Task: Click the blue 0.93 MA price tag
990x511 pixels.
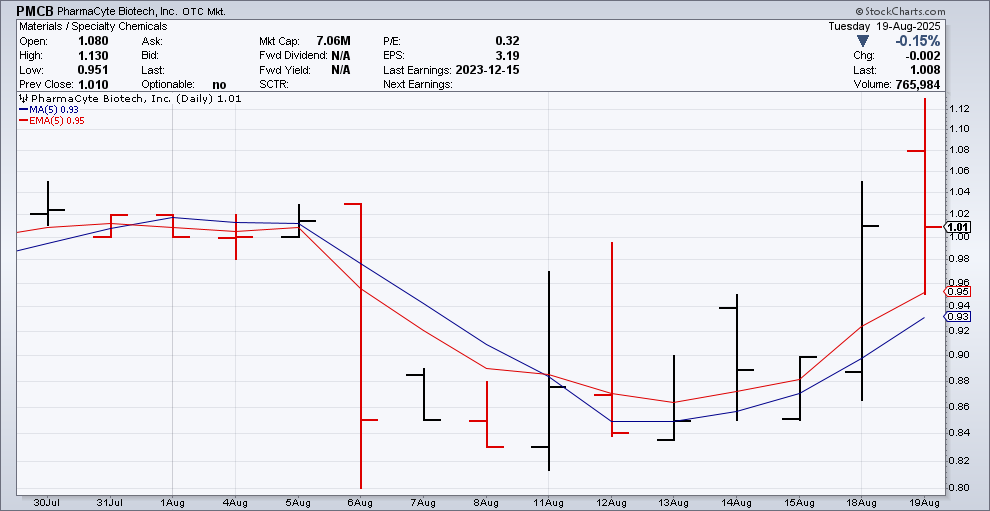Action: pos(957,316)
